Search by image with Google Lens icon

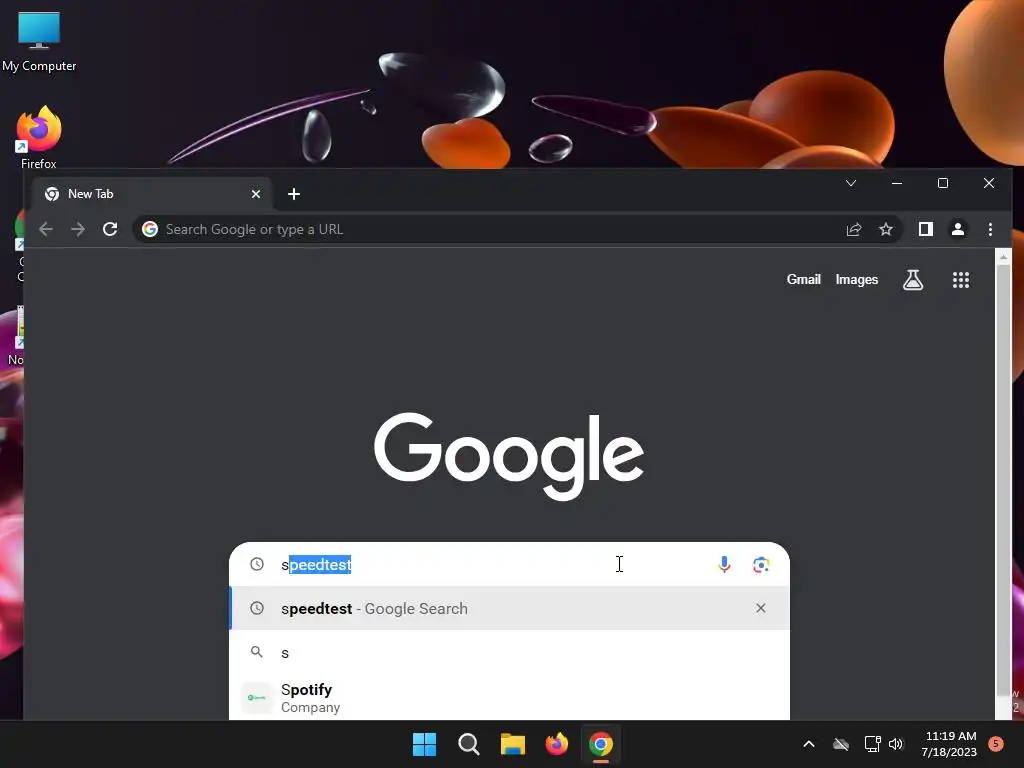coord(761,564)
